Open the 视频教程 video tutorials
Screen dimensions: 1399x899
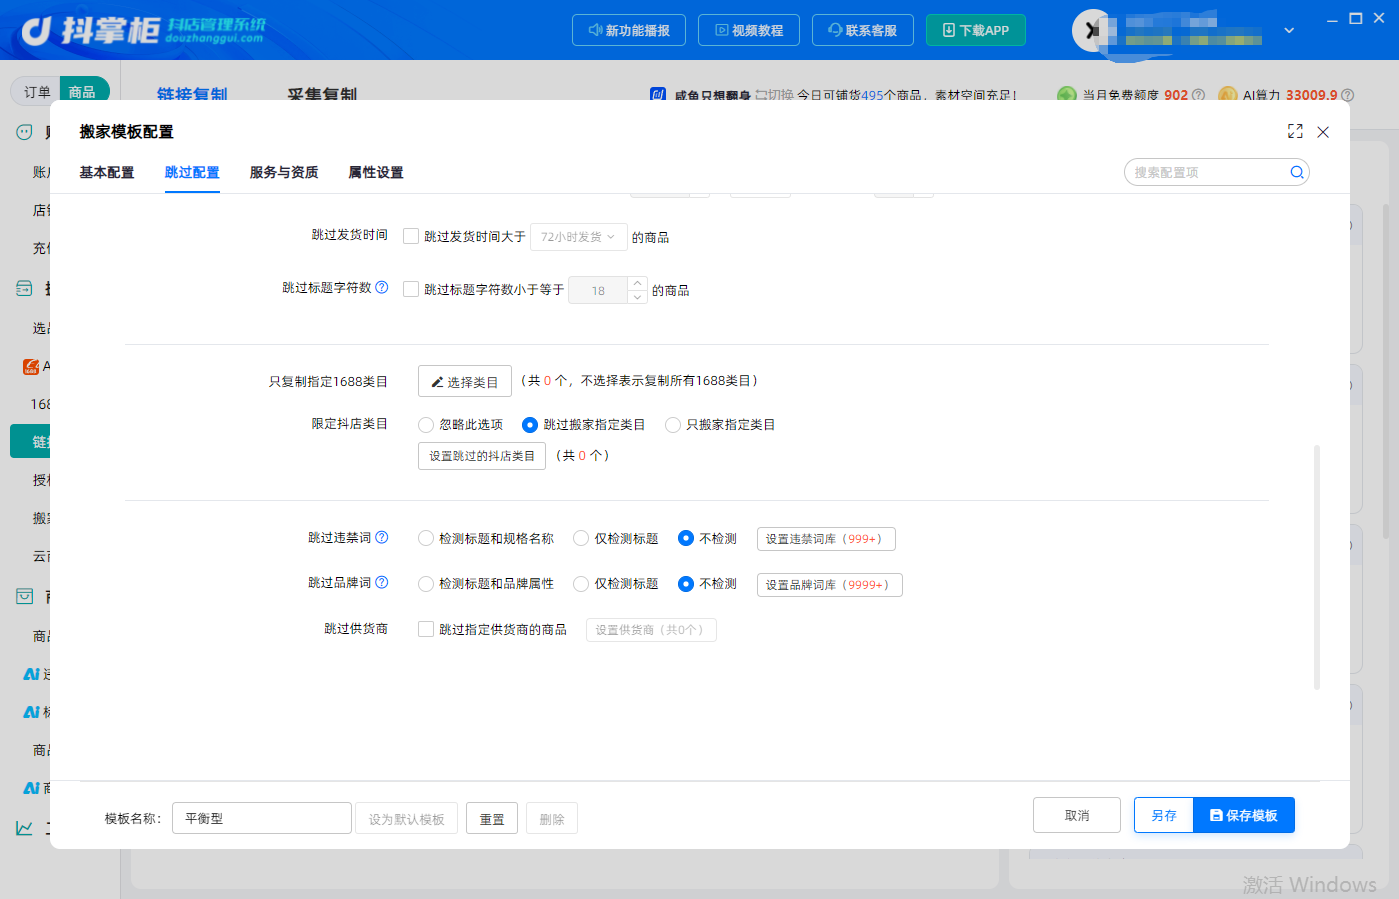pyautogui.click(x=749, y=30)
